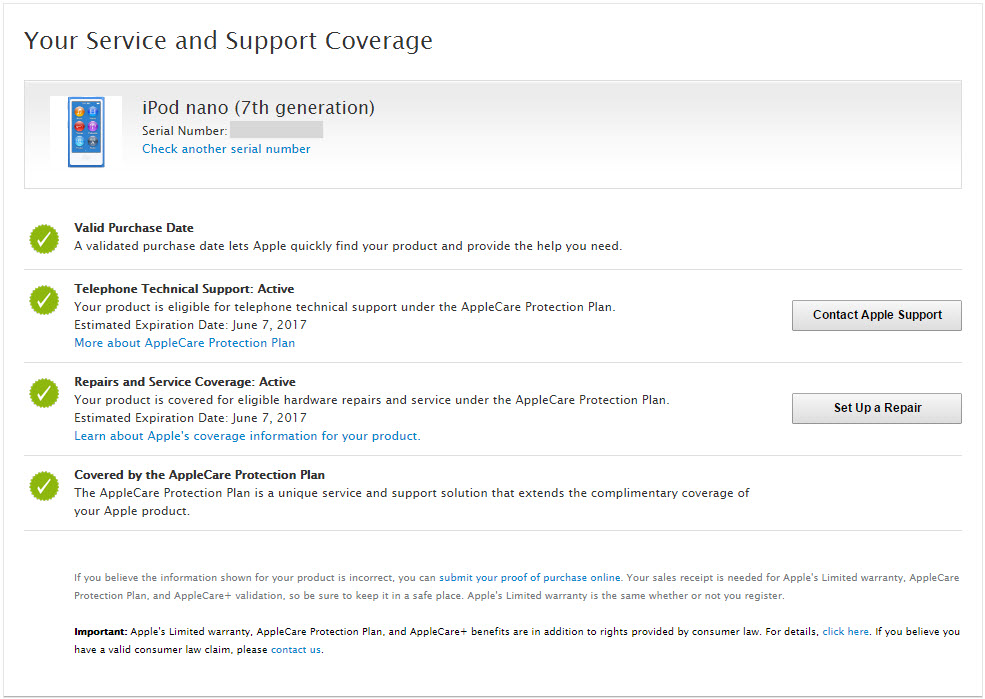Screen dimensions: 985x699
Task: Click the Your Service and Support Coverage heading
Action: [228, 41]
